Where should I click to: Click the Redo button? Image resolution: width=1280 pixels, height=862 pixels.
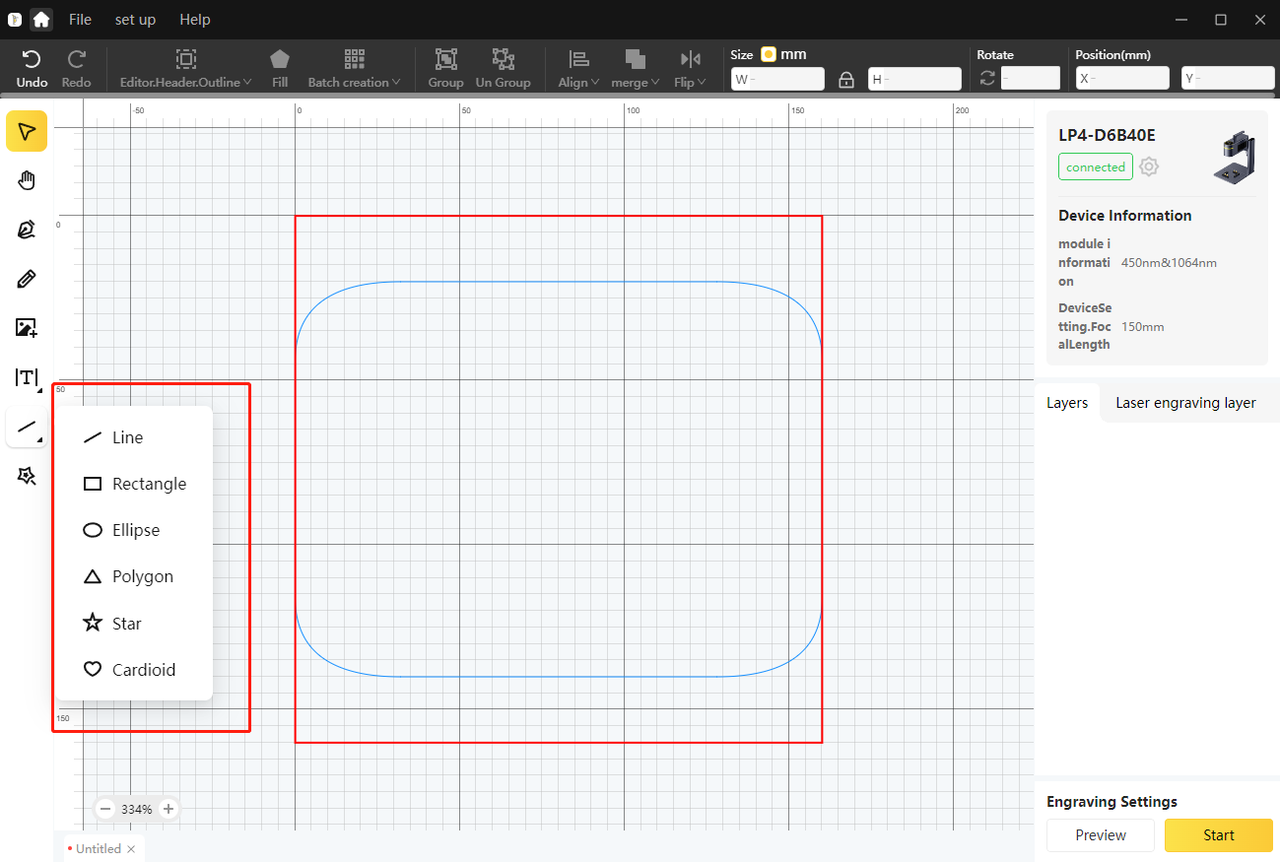76,69
